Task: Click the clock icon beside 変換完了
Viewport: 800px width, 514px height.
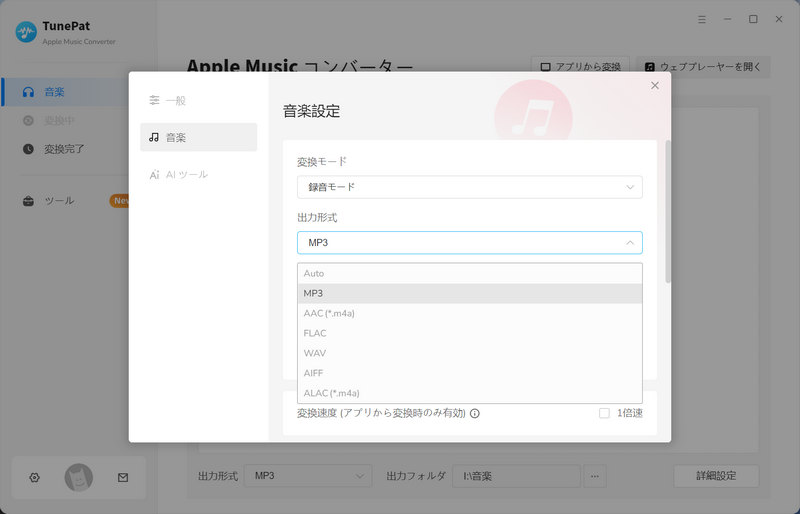Action: click(29, 149)
